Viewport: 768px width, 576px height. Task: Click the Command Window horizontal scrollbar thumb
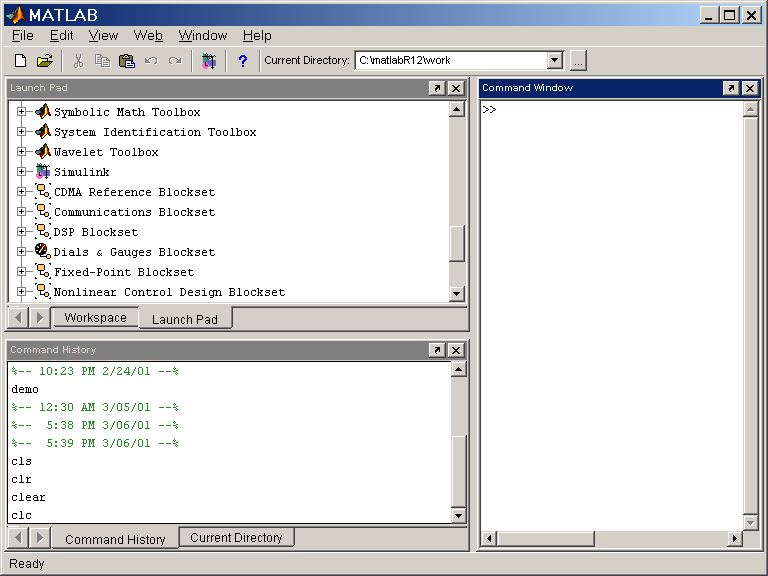pos(545,539)
